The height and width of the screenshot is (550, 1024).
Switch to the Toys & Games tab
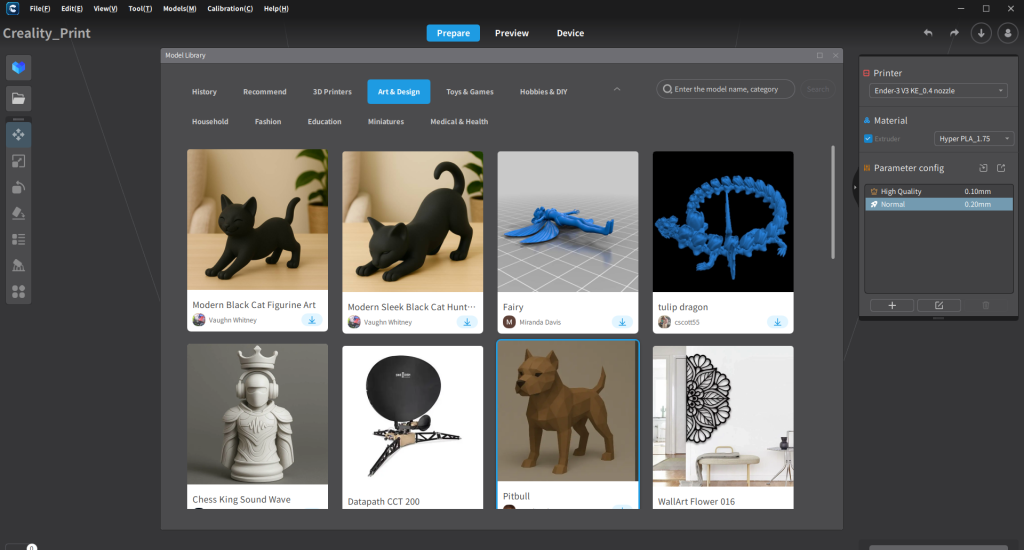pos(469,92)
